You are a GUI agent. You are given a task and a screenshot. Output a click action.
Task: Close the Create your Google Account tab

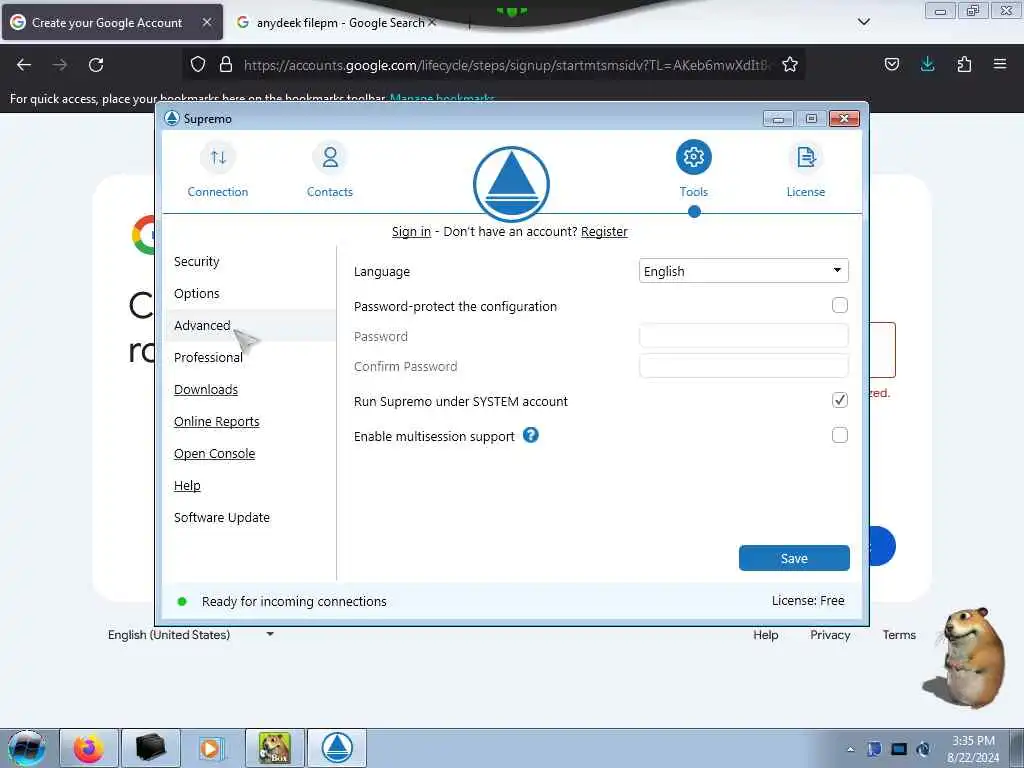click(206, 22)
